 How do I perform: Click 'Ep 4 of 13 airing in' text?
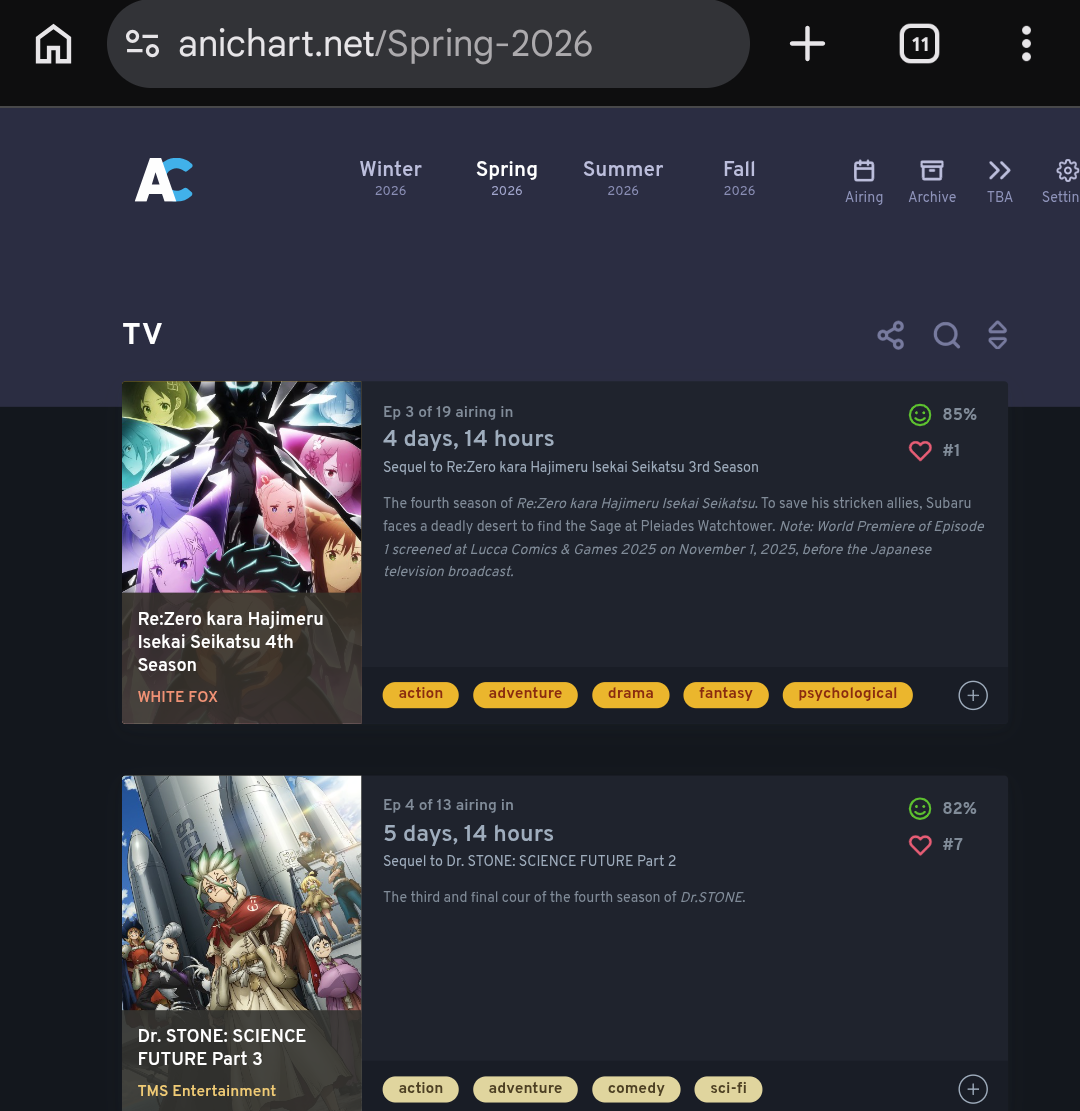(448, 805)
